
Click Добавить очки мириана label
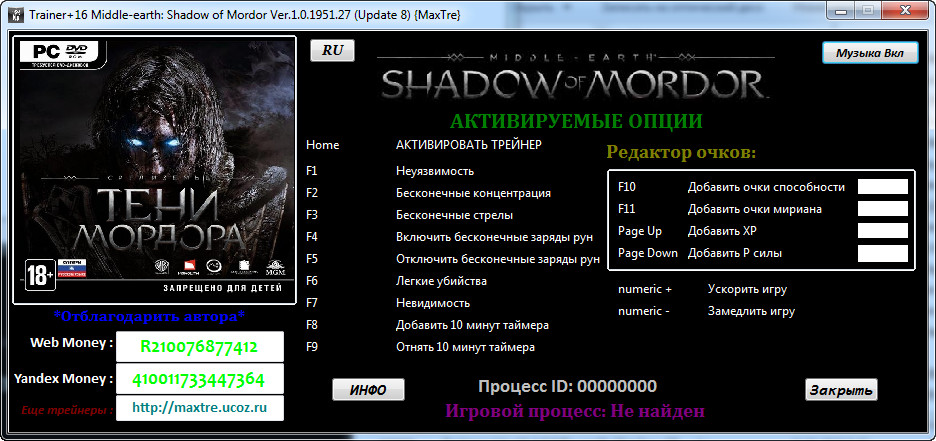click(755, 209)
